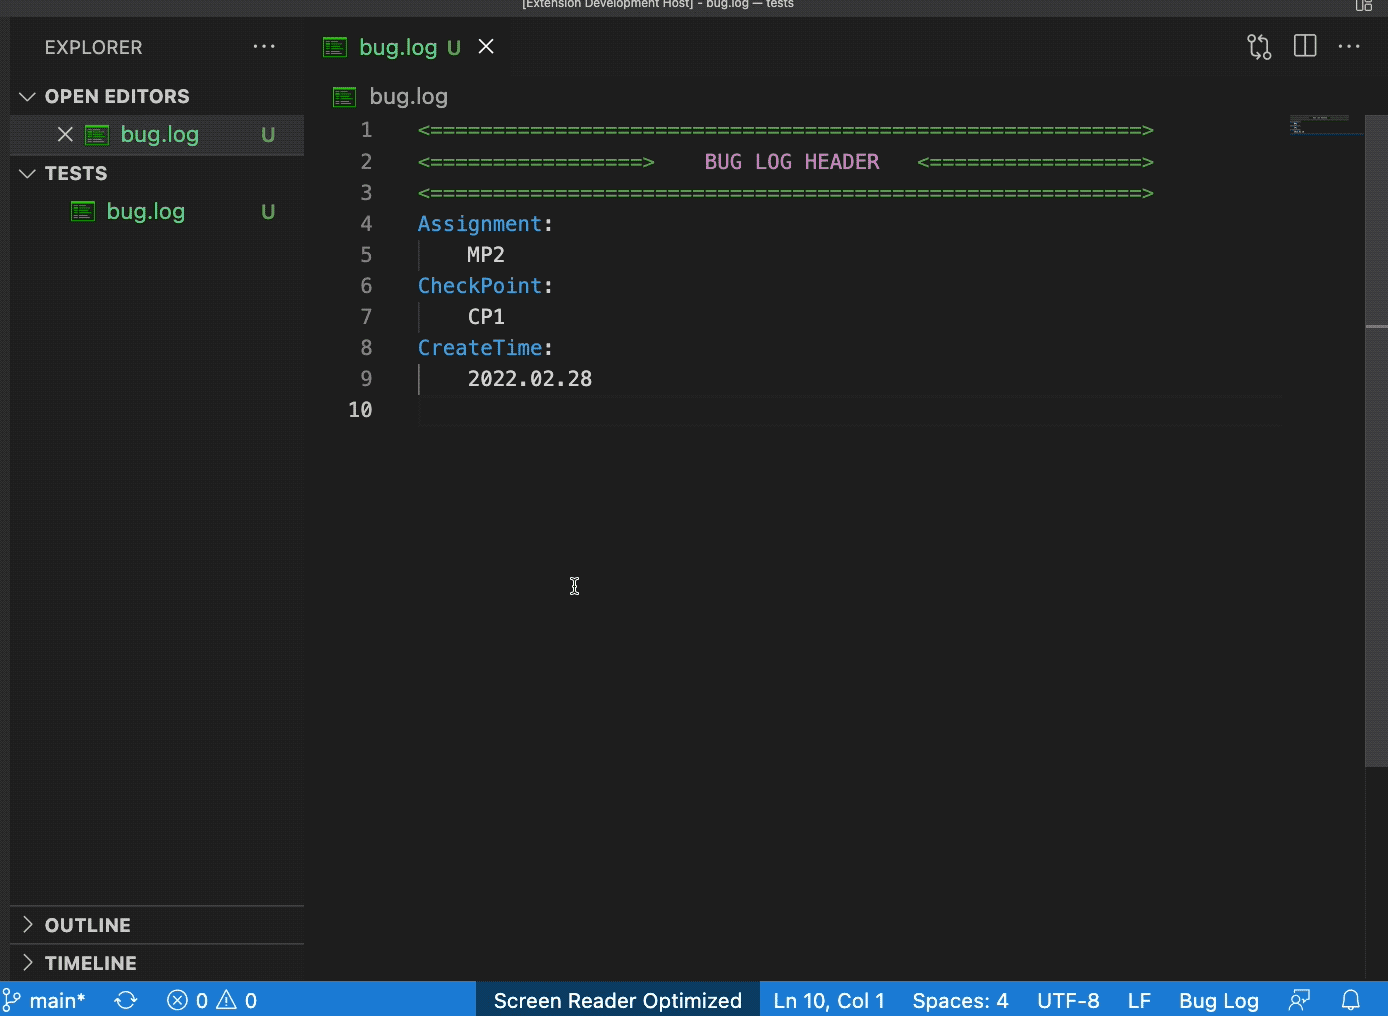
Task: Open the Explorer views and more actions menu
Action: [264, 47]
